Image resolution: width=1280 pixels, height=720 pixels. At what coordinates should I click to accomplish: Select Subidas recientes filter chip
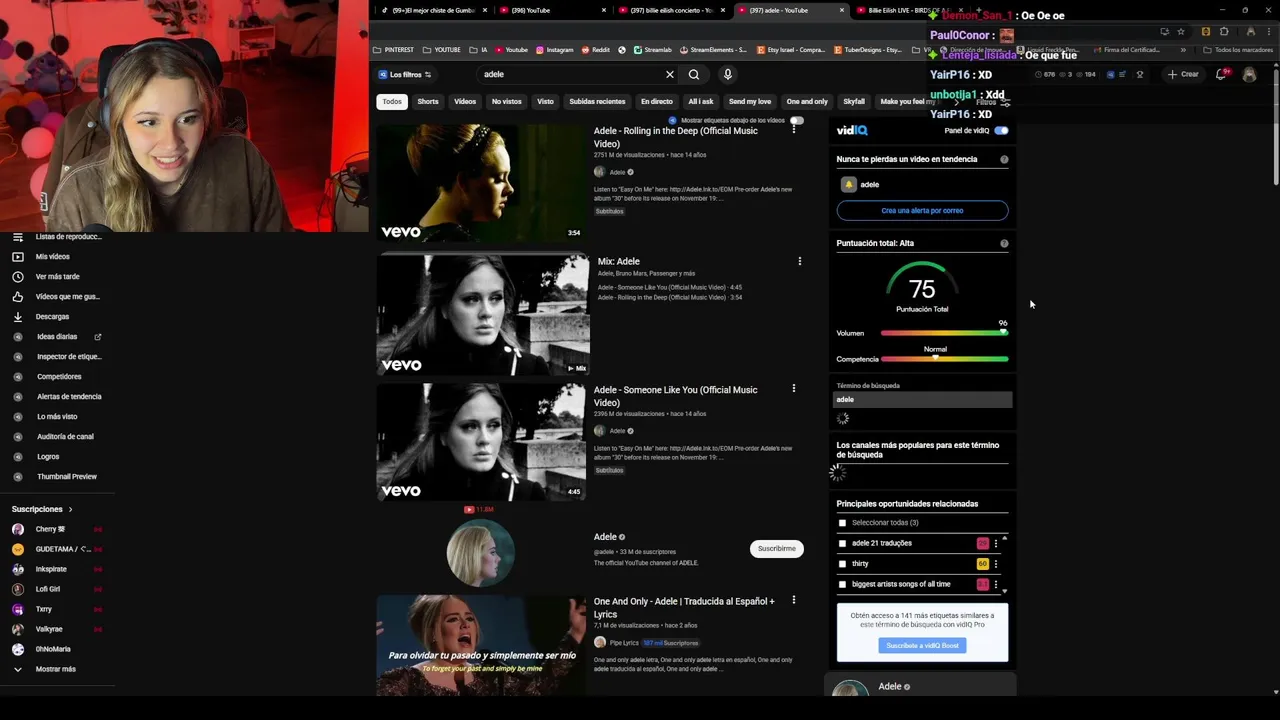[597, 101]
